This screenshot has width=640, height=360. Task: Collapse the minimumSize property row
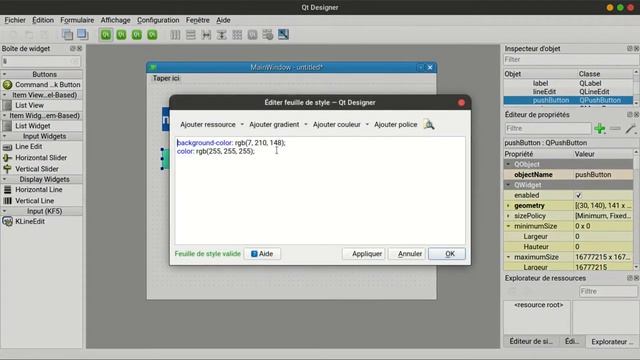tap(508, 226)
